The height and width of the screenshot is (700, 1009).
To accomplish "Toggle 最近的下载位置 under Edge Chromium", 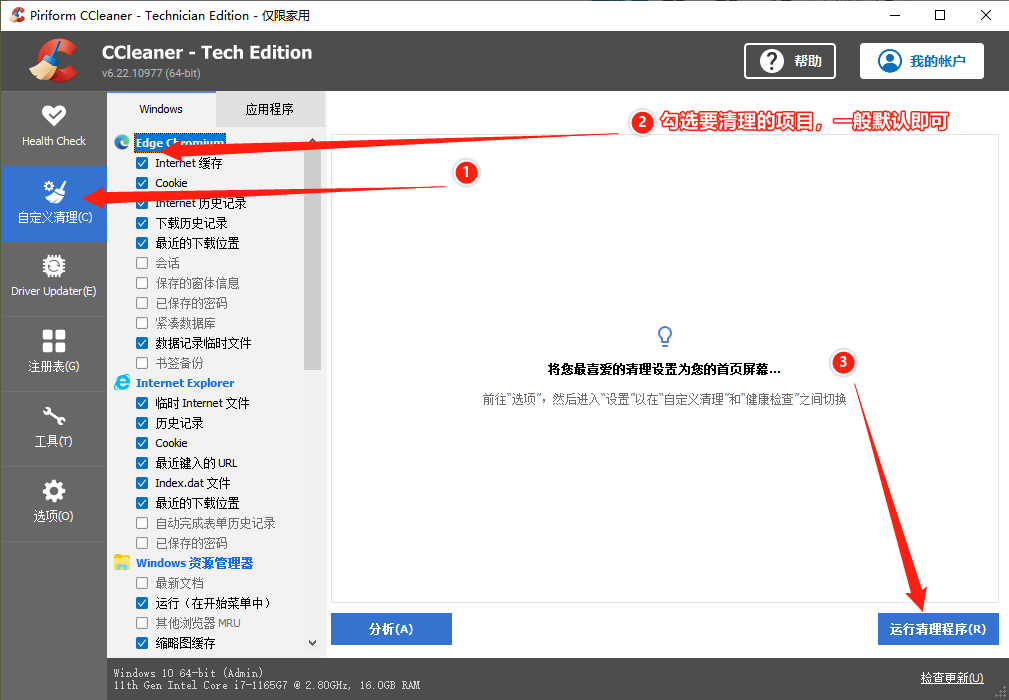I will pyautogui.click(x=142, y=243).
